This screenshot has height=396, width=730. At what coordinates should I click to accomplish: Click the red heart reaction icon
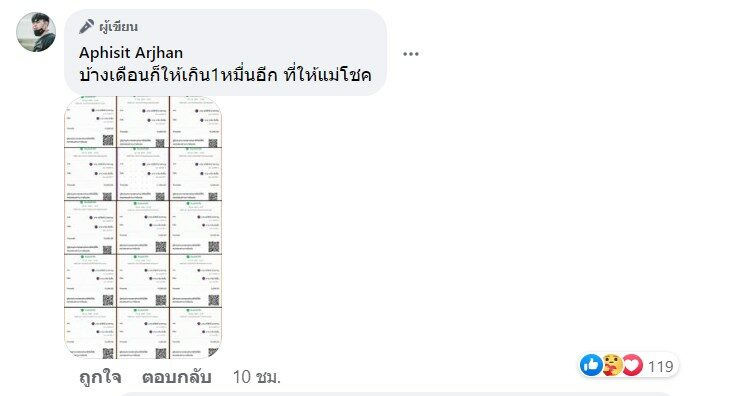click(632, 365)
